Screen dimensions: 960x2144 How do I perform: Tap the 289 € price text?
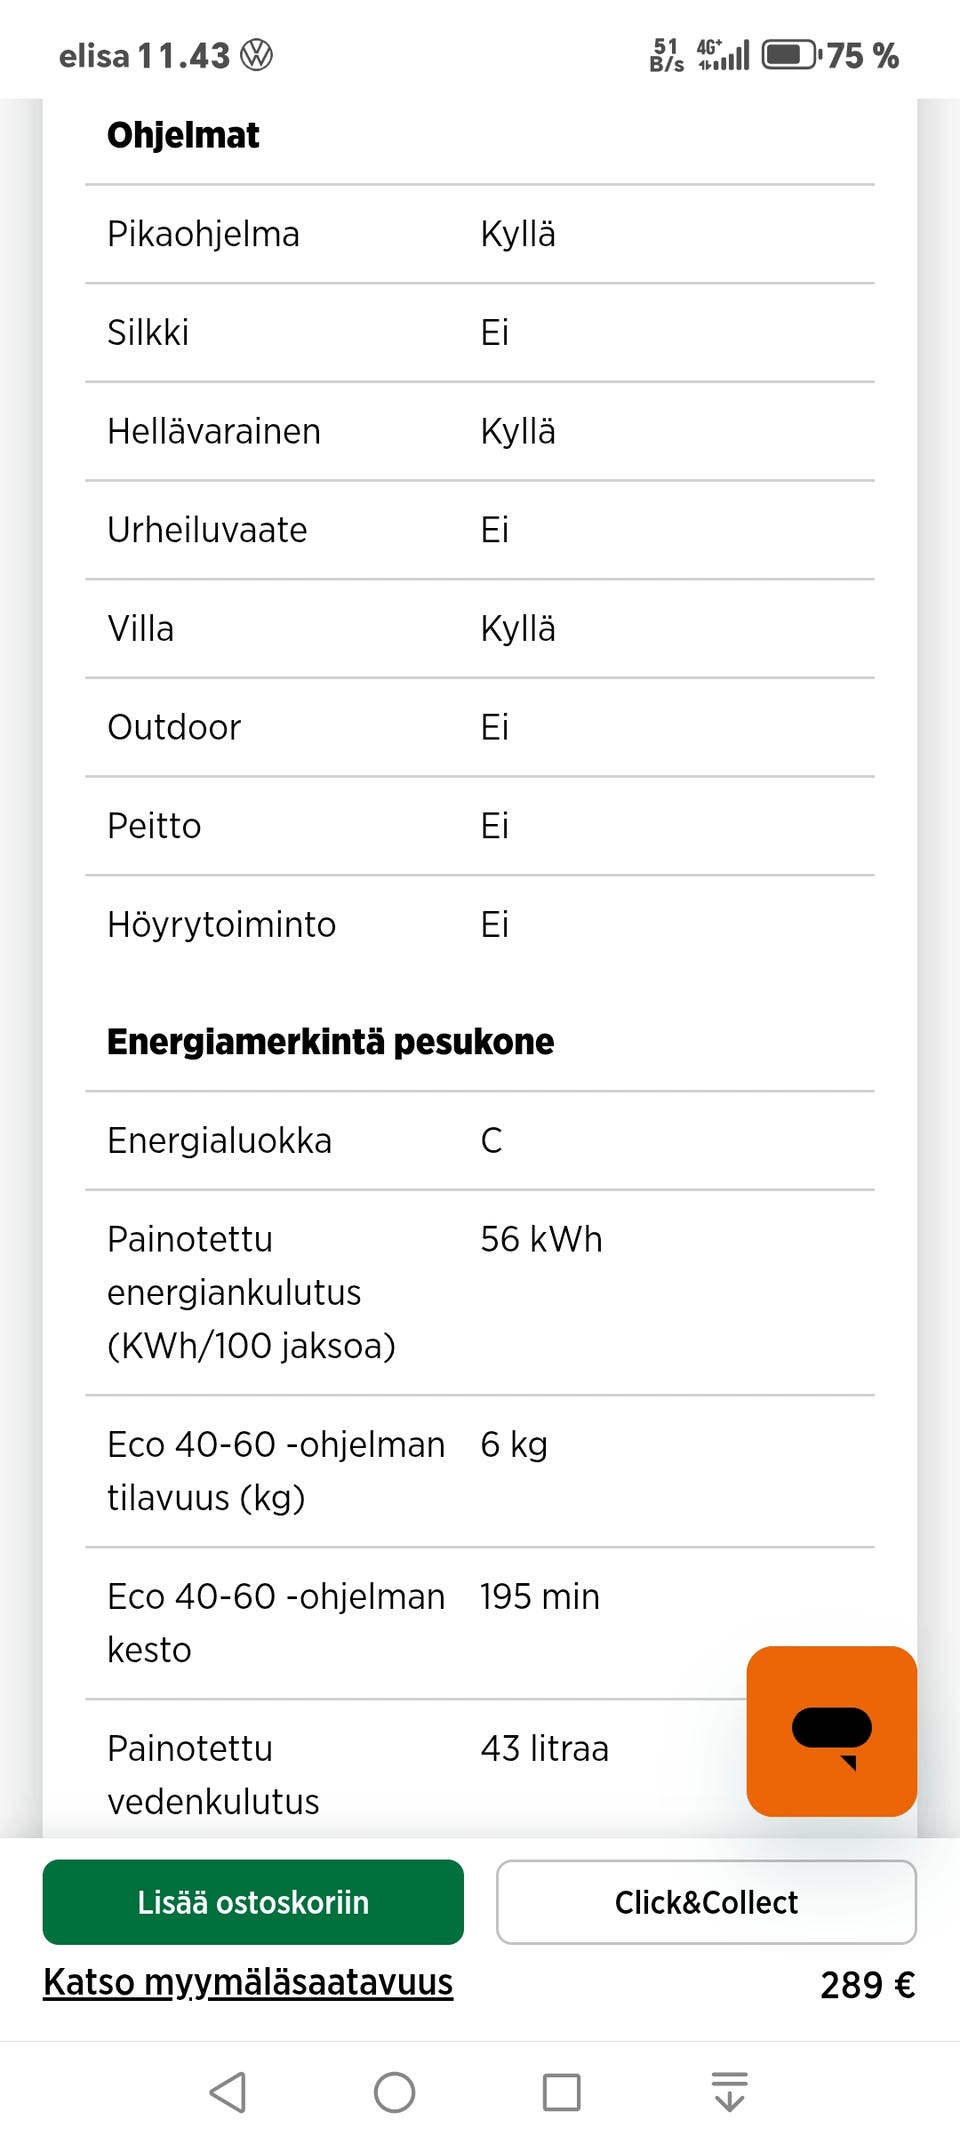pyautogui.click(x=867, y=1985)
